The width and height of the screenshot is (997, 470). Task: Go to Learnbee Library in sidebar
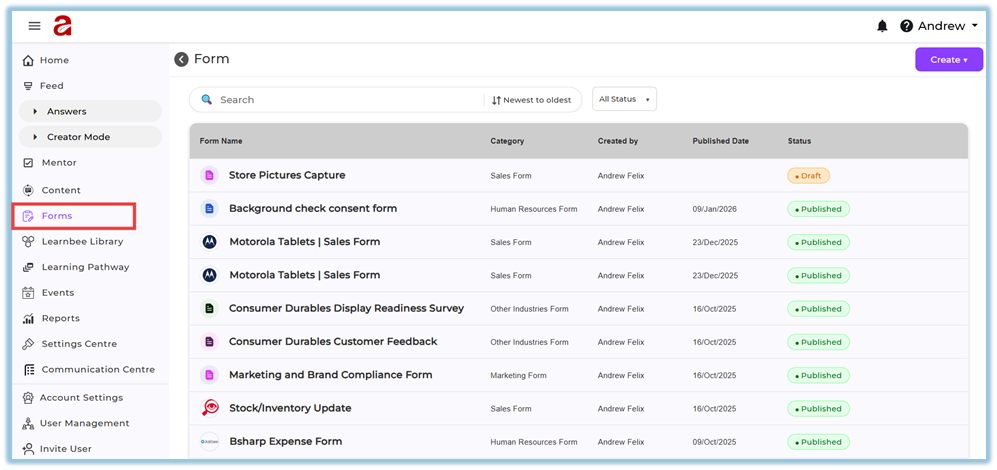click(82, 241)
